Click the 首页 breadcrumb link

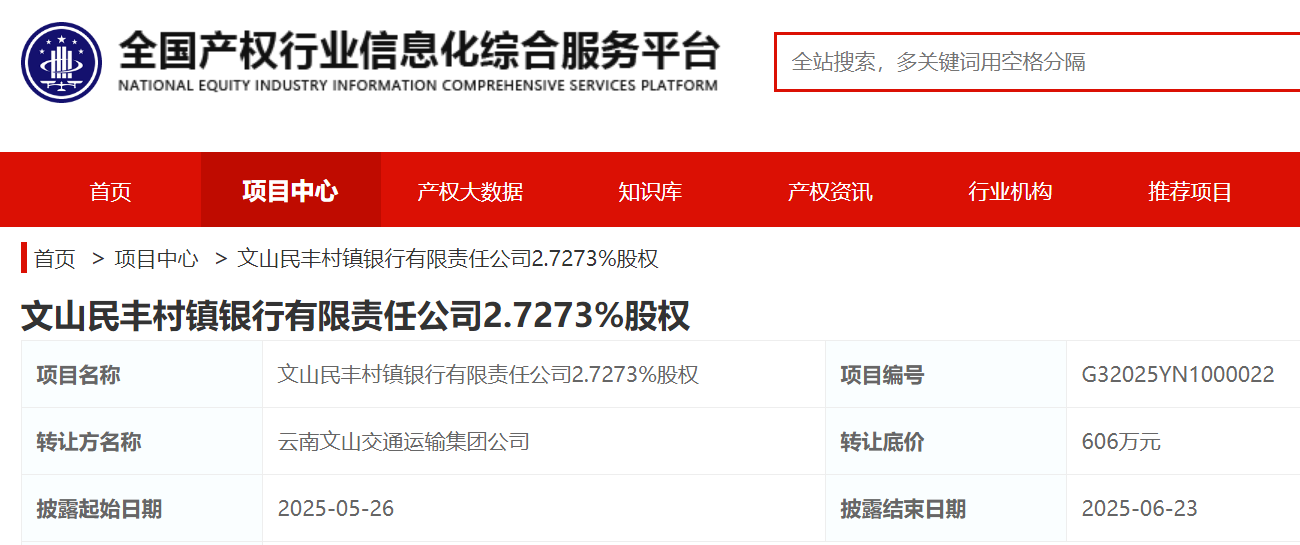[55, 259]
